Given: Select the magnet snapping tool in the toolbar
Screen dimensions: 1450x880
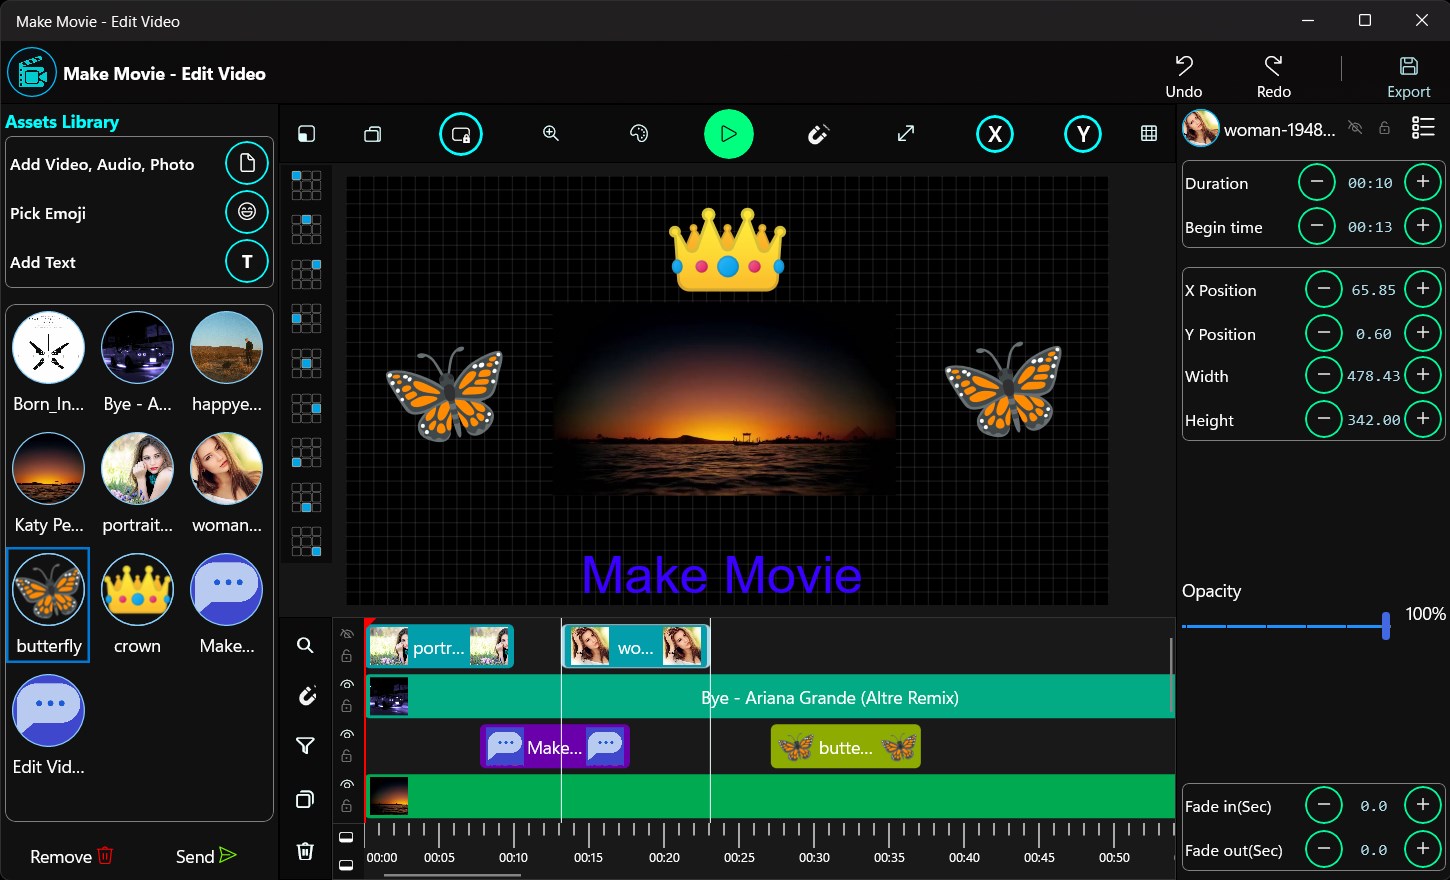Looking at the screenshot, I should 818,133.
